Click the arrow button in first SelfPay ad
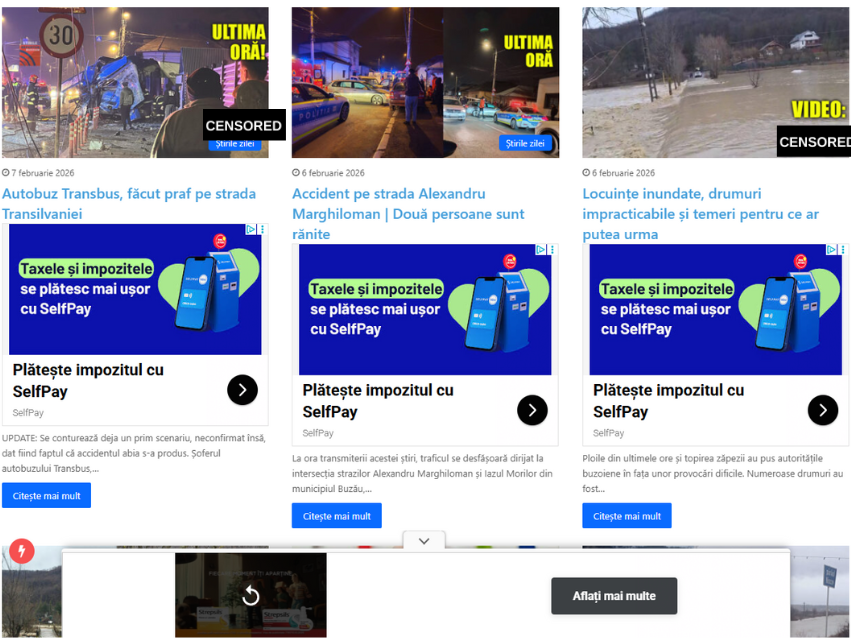This screenshot has height=638, width=851. [242, 389]
